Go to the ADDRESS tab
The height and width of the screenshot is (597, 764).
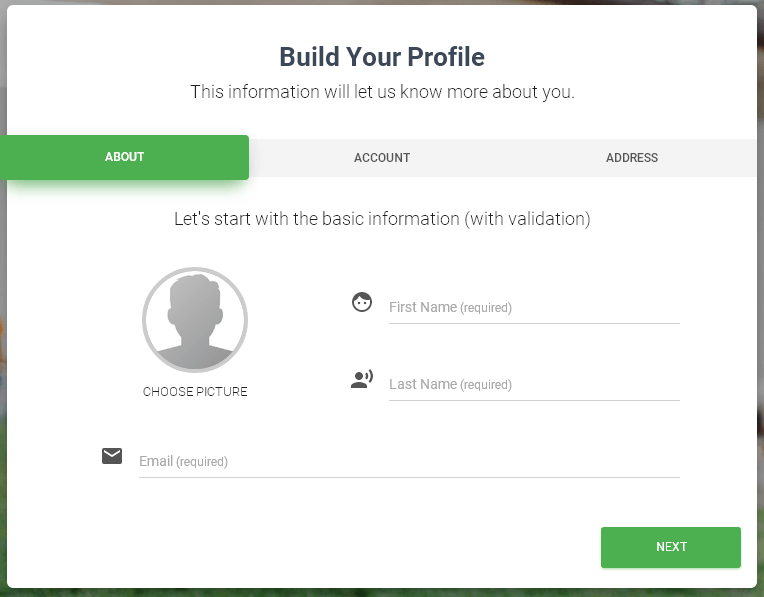pos(632,158)
